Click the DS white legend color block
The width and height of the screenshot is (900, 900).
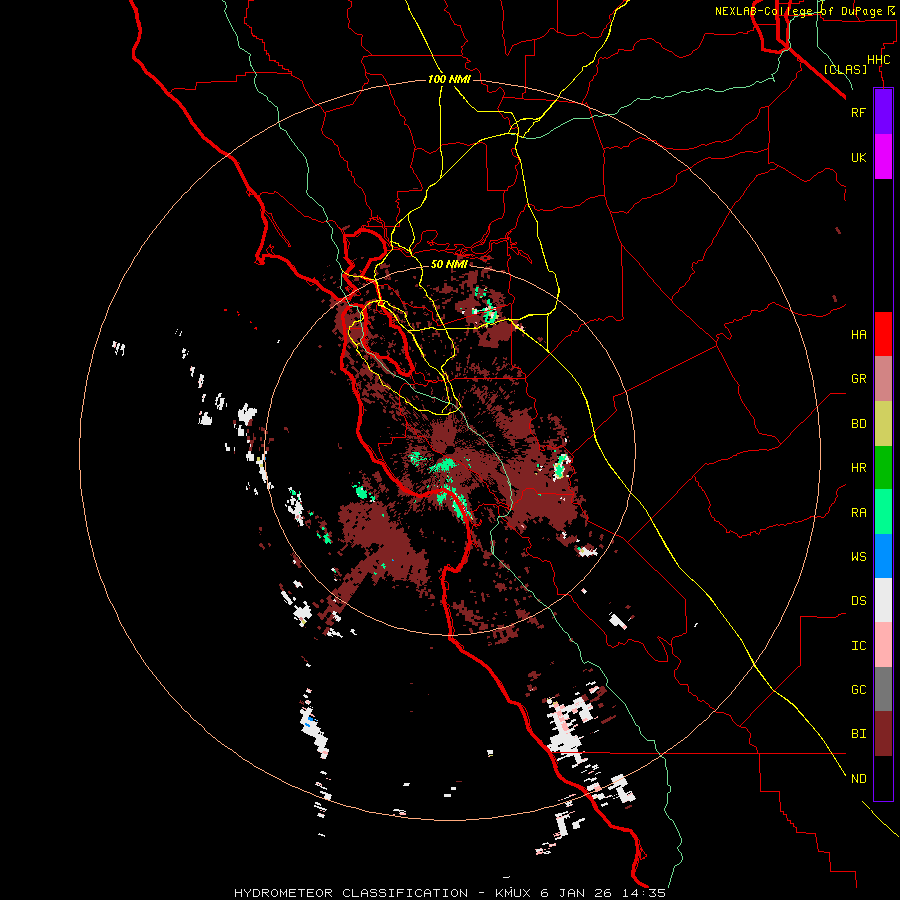coord(883,600)
